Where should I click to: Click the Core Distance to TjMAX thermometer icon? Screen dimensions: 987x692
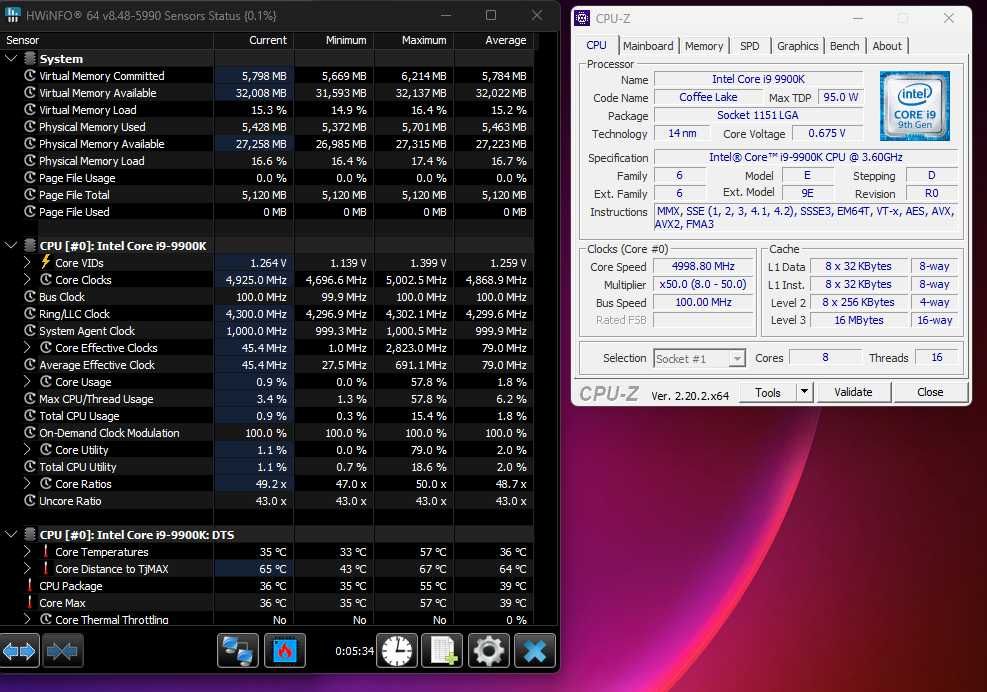pos(45,568)
